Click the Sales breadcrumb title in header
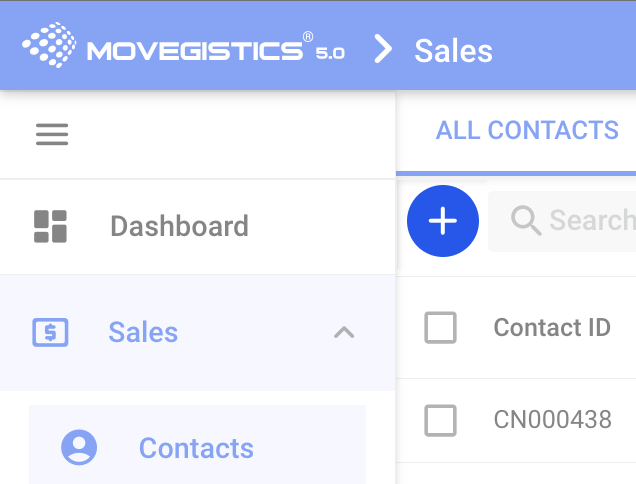 (x=453, y=50)
